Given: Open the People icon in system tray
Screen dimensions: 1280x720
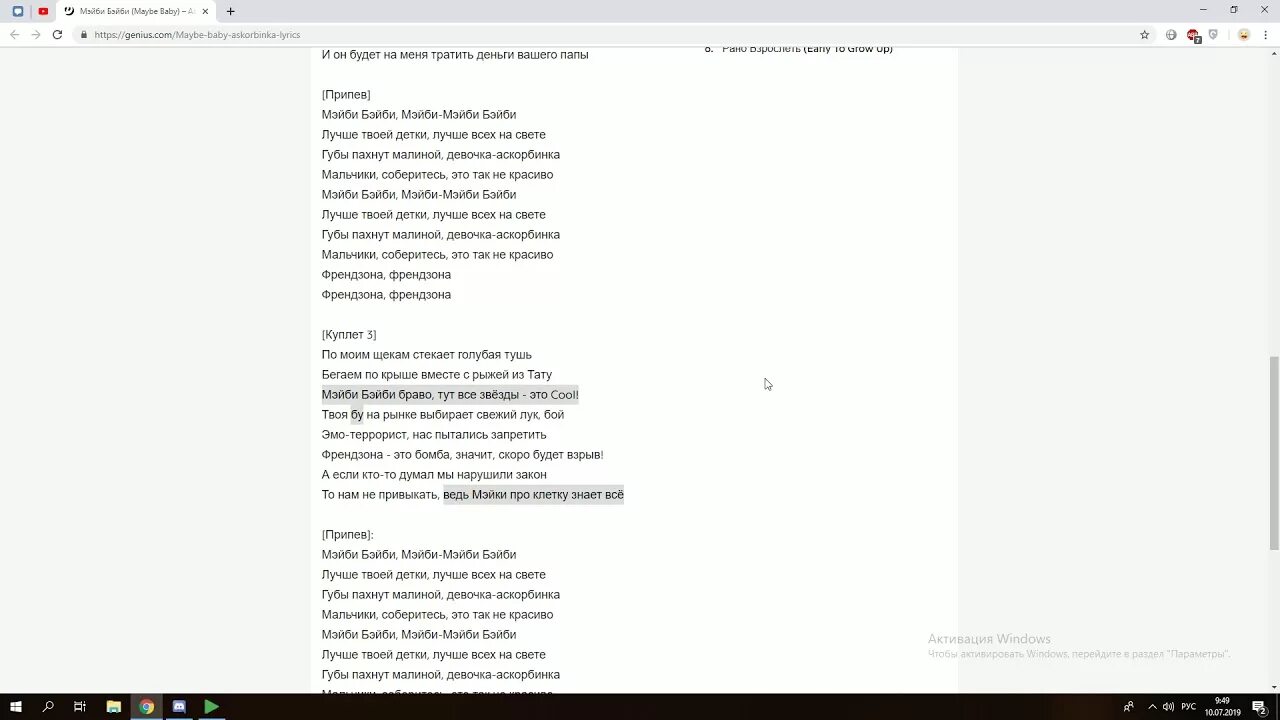Looking at the screenshot, I should point(1129,706).
